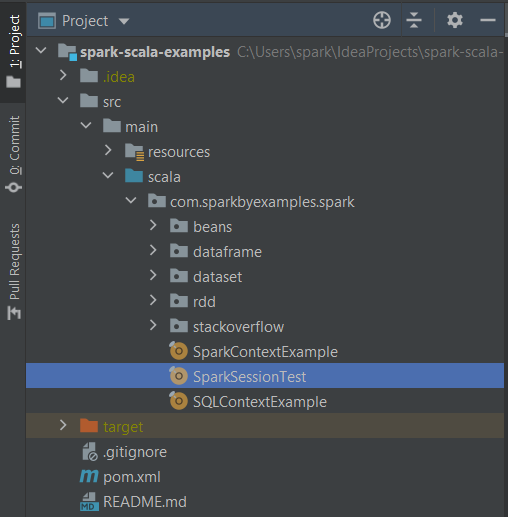This screenshot has width=508, height=517.
Task: Click the locate/select opened file crosshair icon
Action: click(x=382, y=20)
